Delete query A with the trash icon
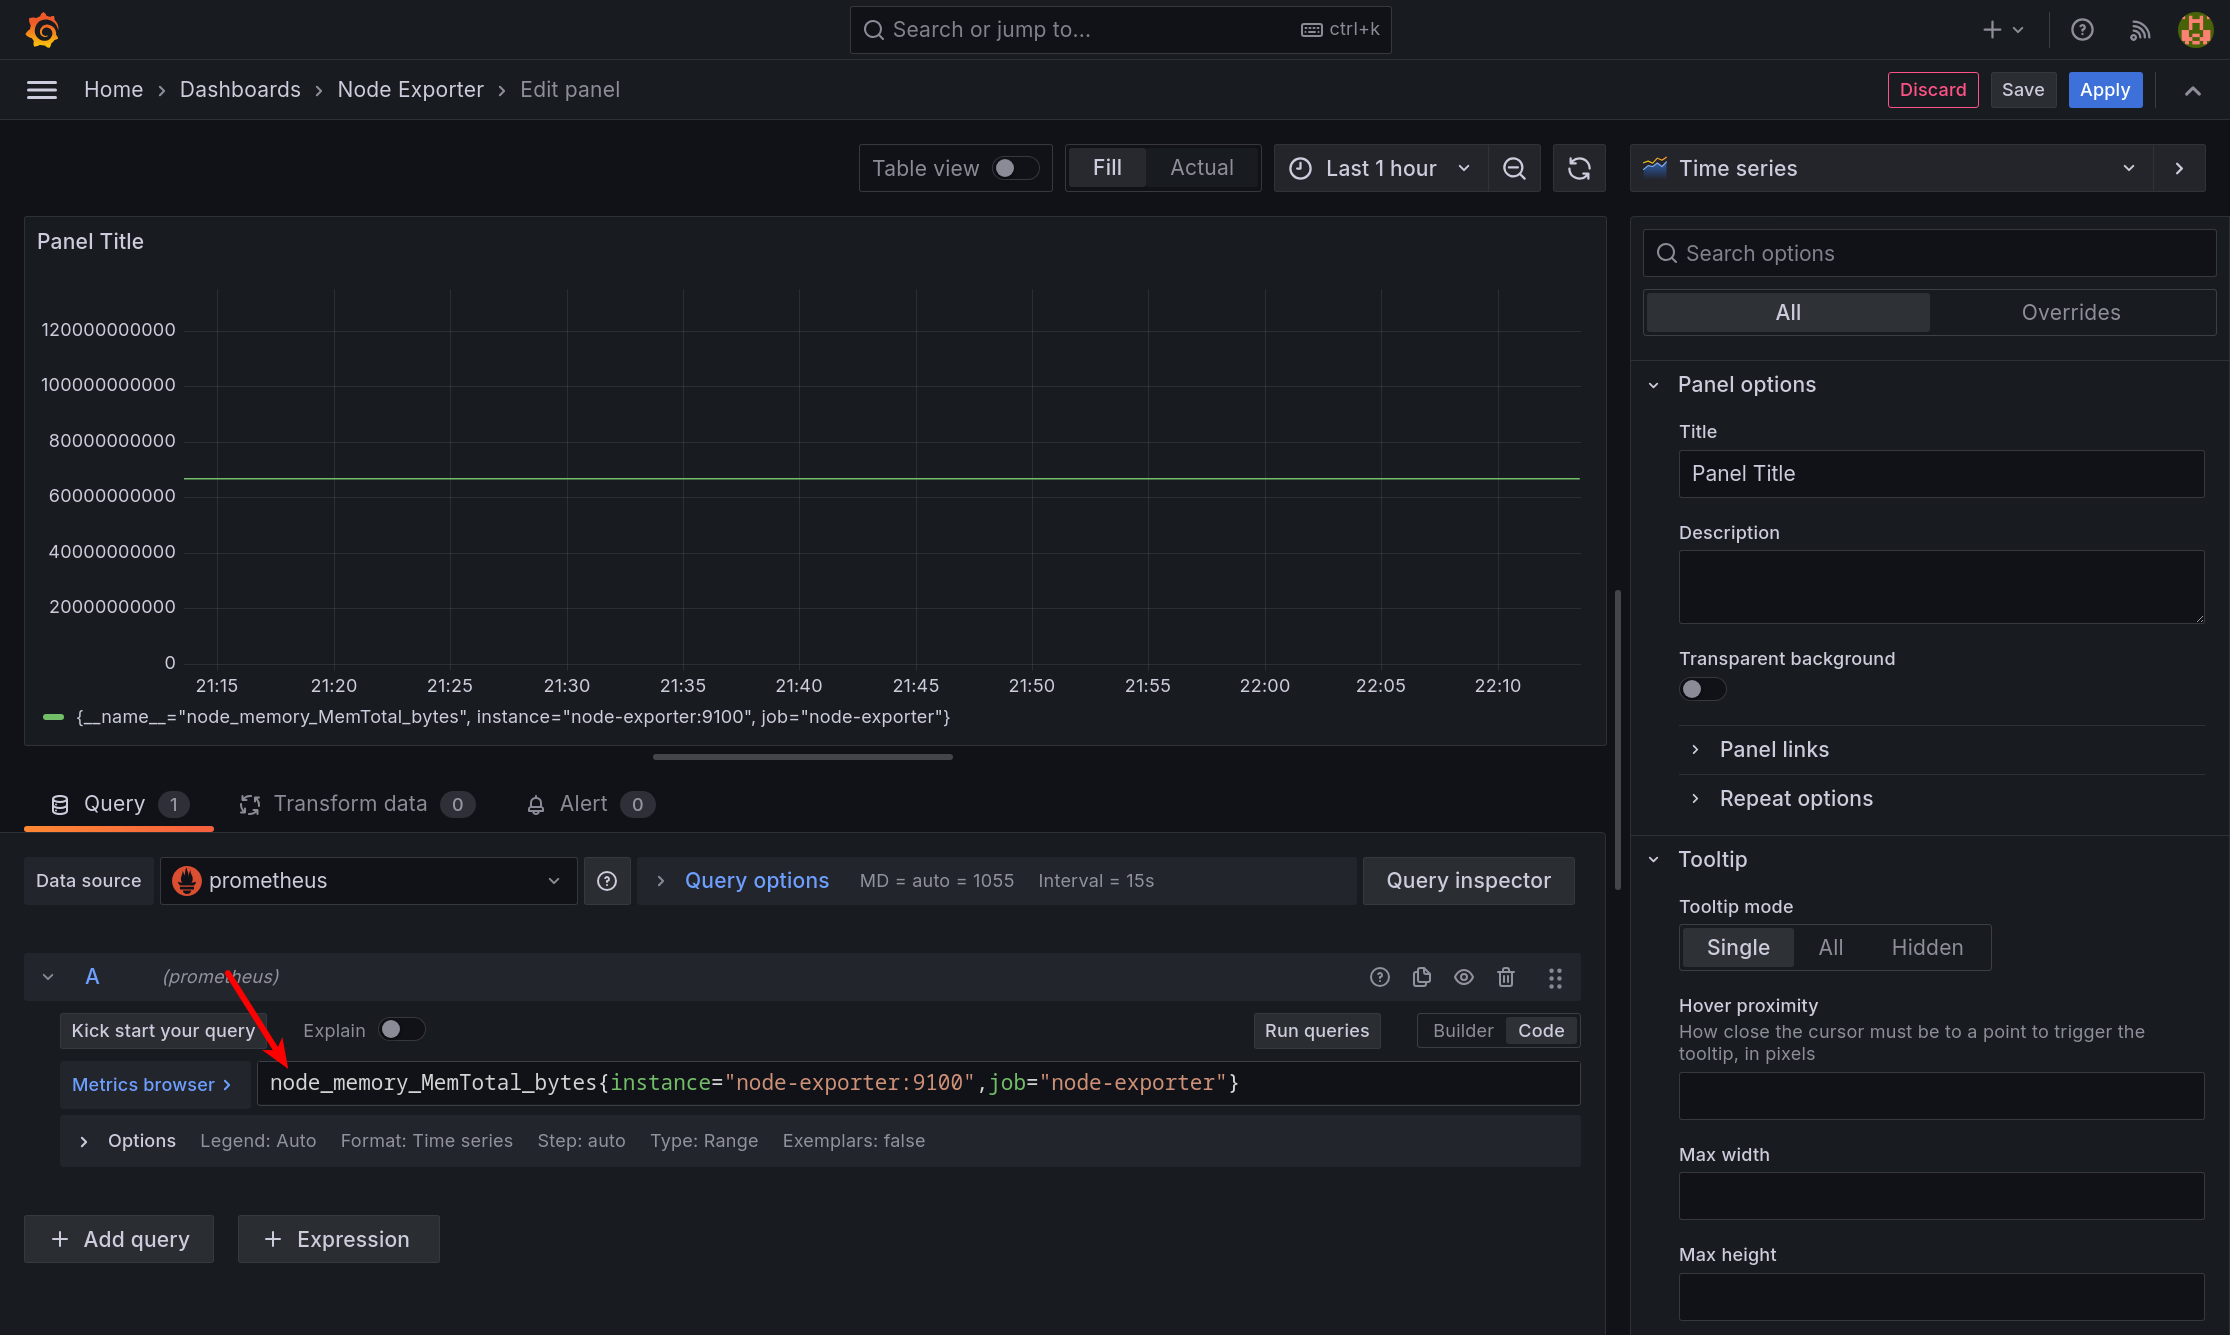2230x1335 pixels. (x=1506, y=977)
